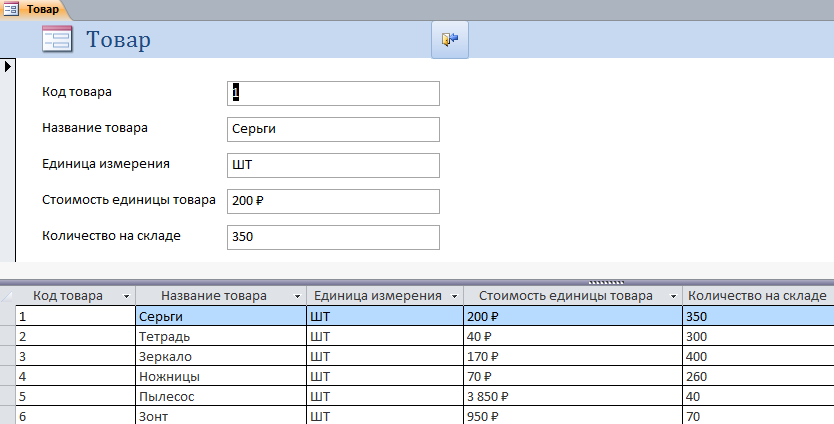Click the Стоимость единицы товара form label

[129, 200]
